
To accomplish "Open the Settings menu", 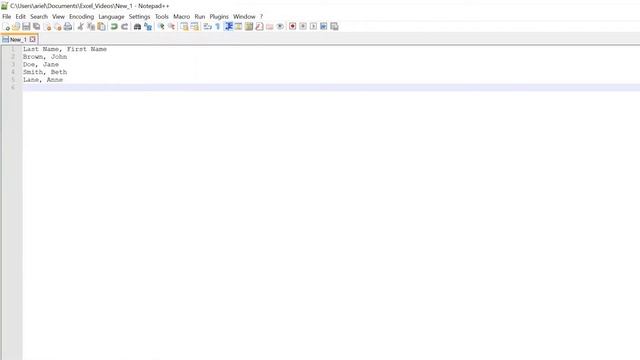I will pyautogui.click(x=139, y=17).
